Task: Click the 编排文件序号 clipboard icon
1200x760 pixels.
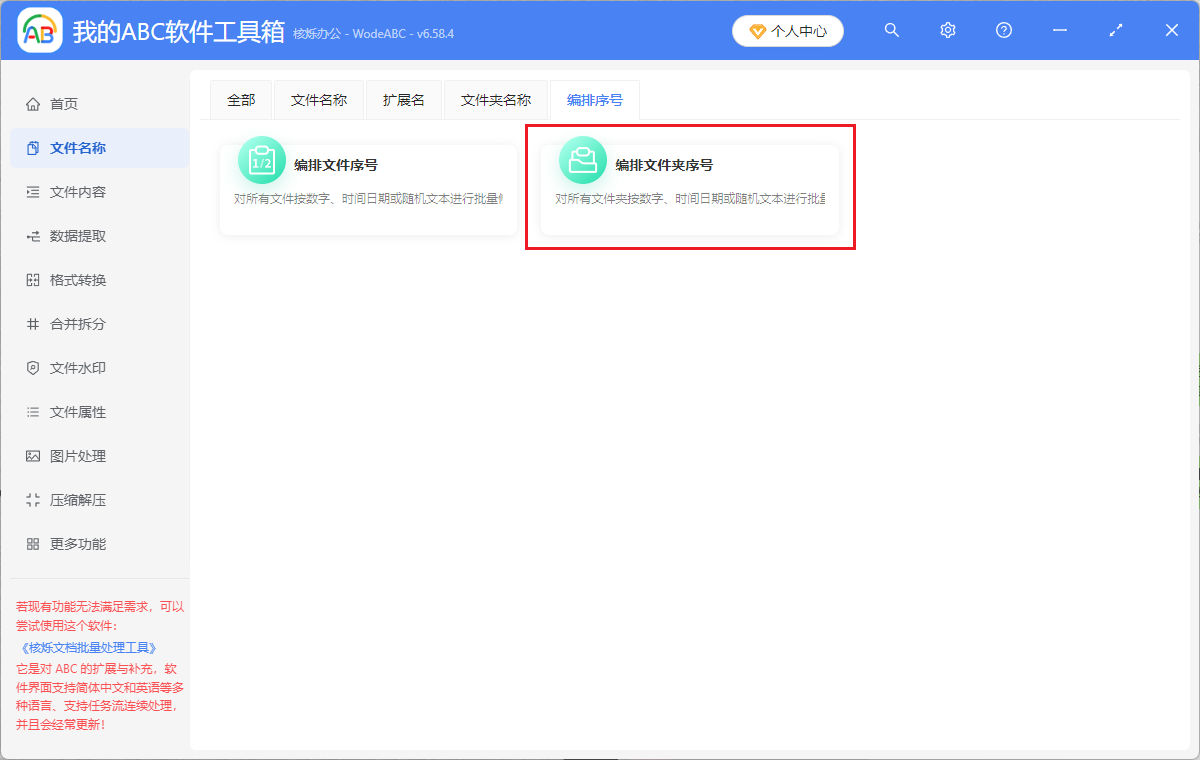Action: pos(262,160)
